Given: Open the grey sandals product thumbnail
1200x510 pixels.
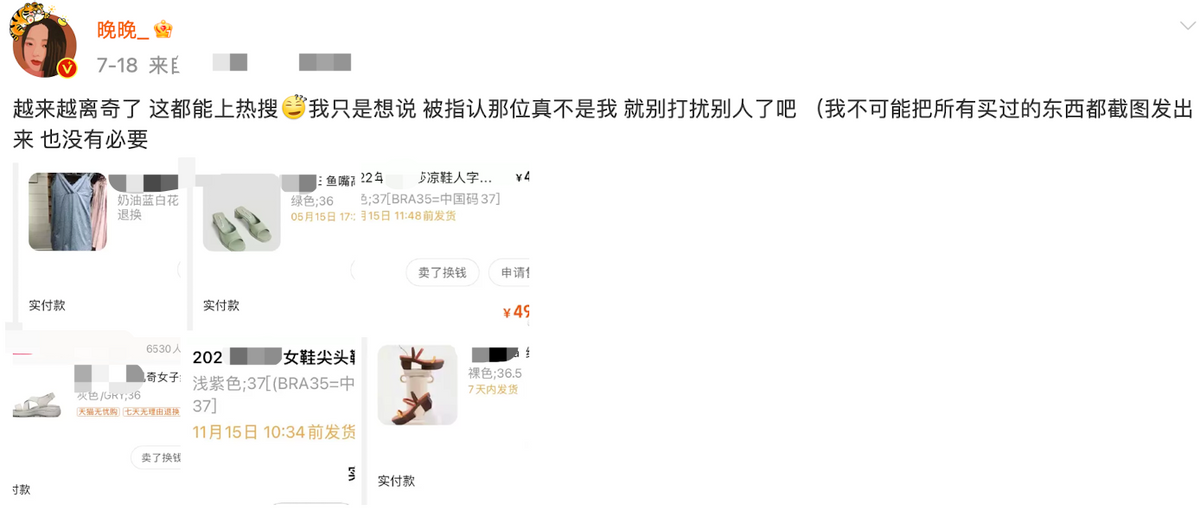Looking at the screenshot, I should [41, 402].
